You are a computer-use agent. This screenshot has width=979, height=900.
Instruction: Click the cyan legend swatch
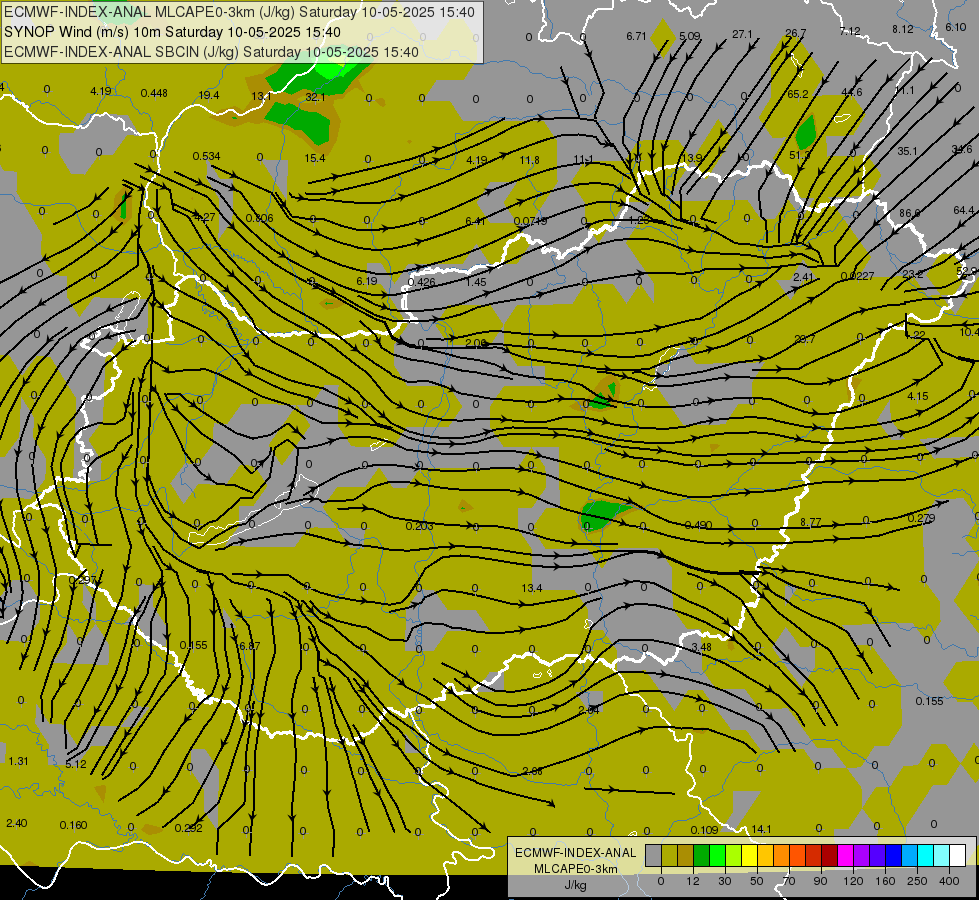point(926,855)
